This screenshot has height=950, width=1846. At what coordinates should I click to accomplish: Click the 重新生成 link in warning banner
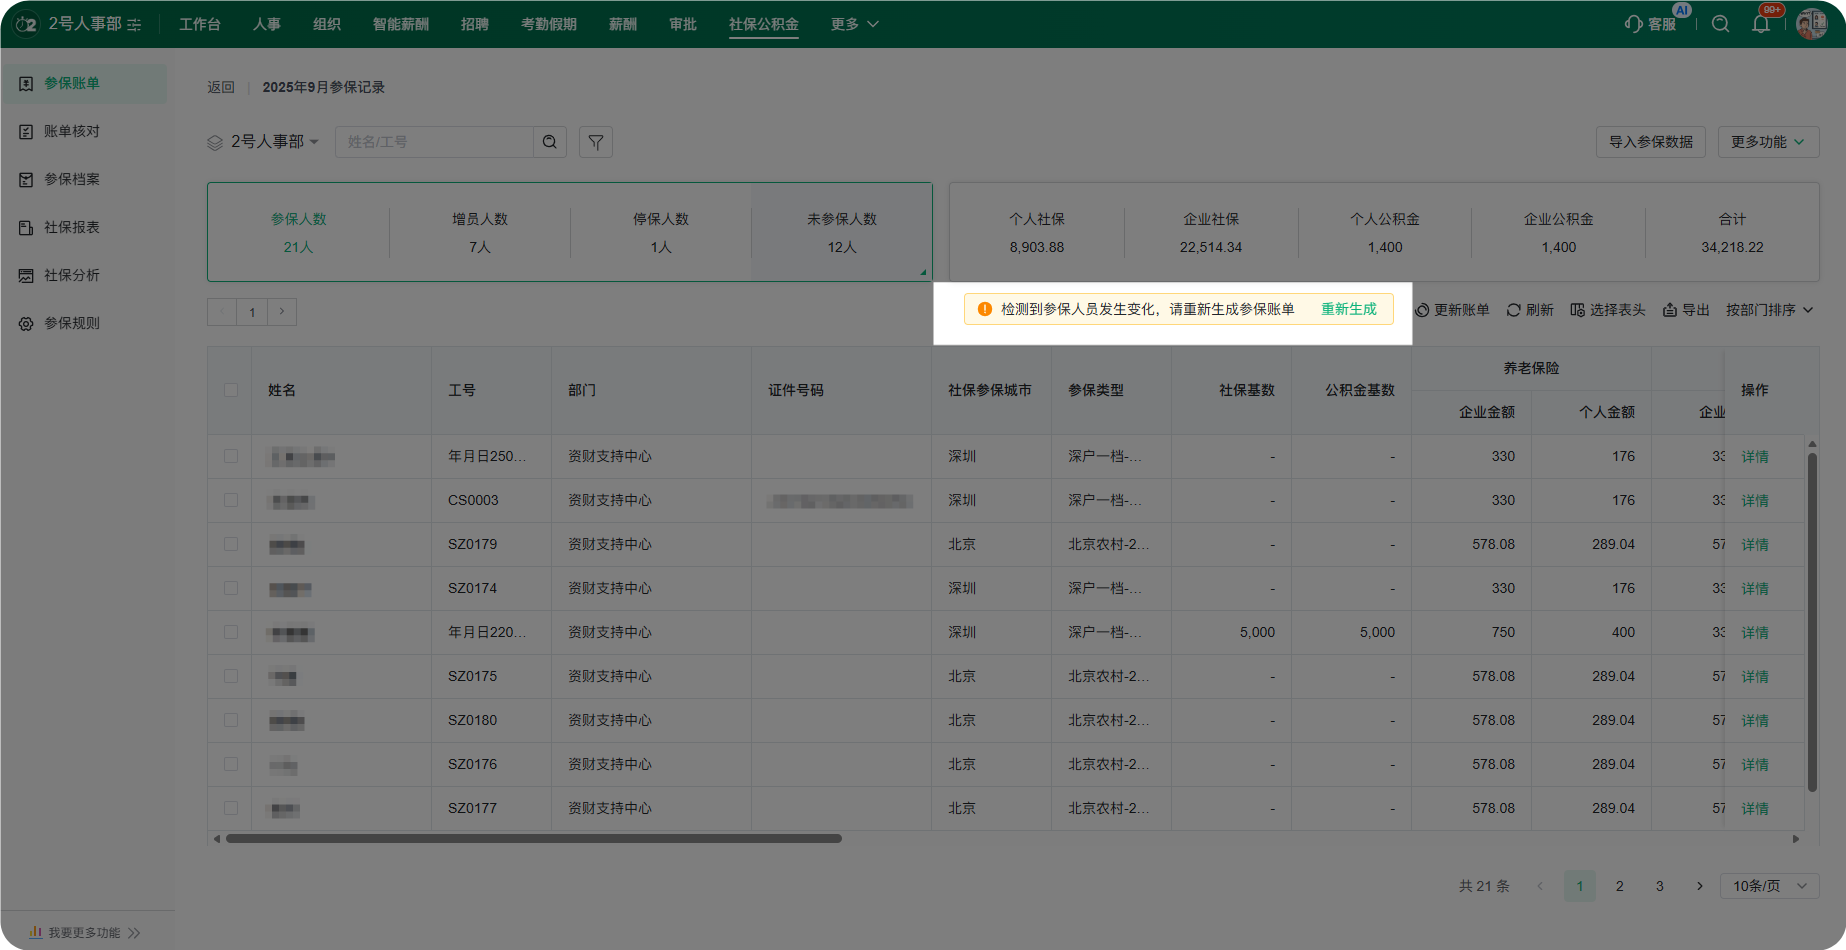coord(1348,309)
